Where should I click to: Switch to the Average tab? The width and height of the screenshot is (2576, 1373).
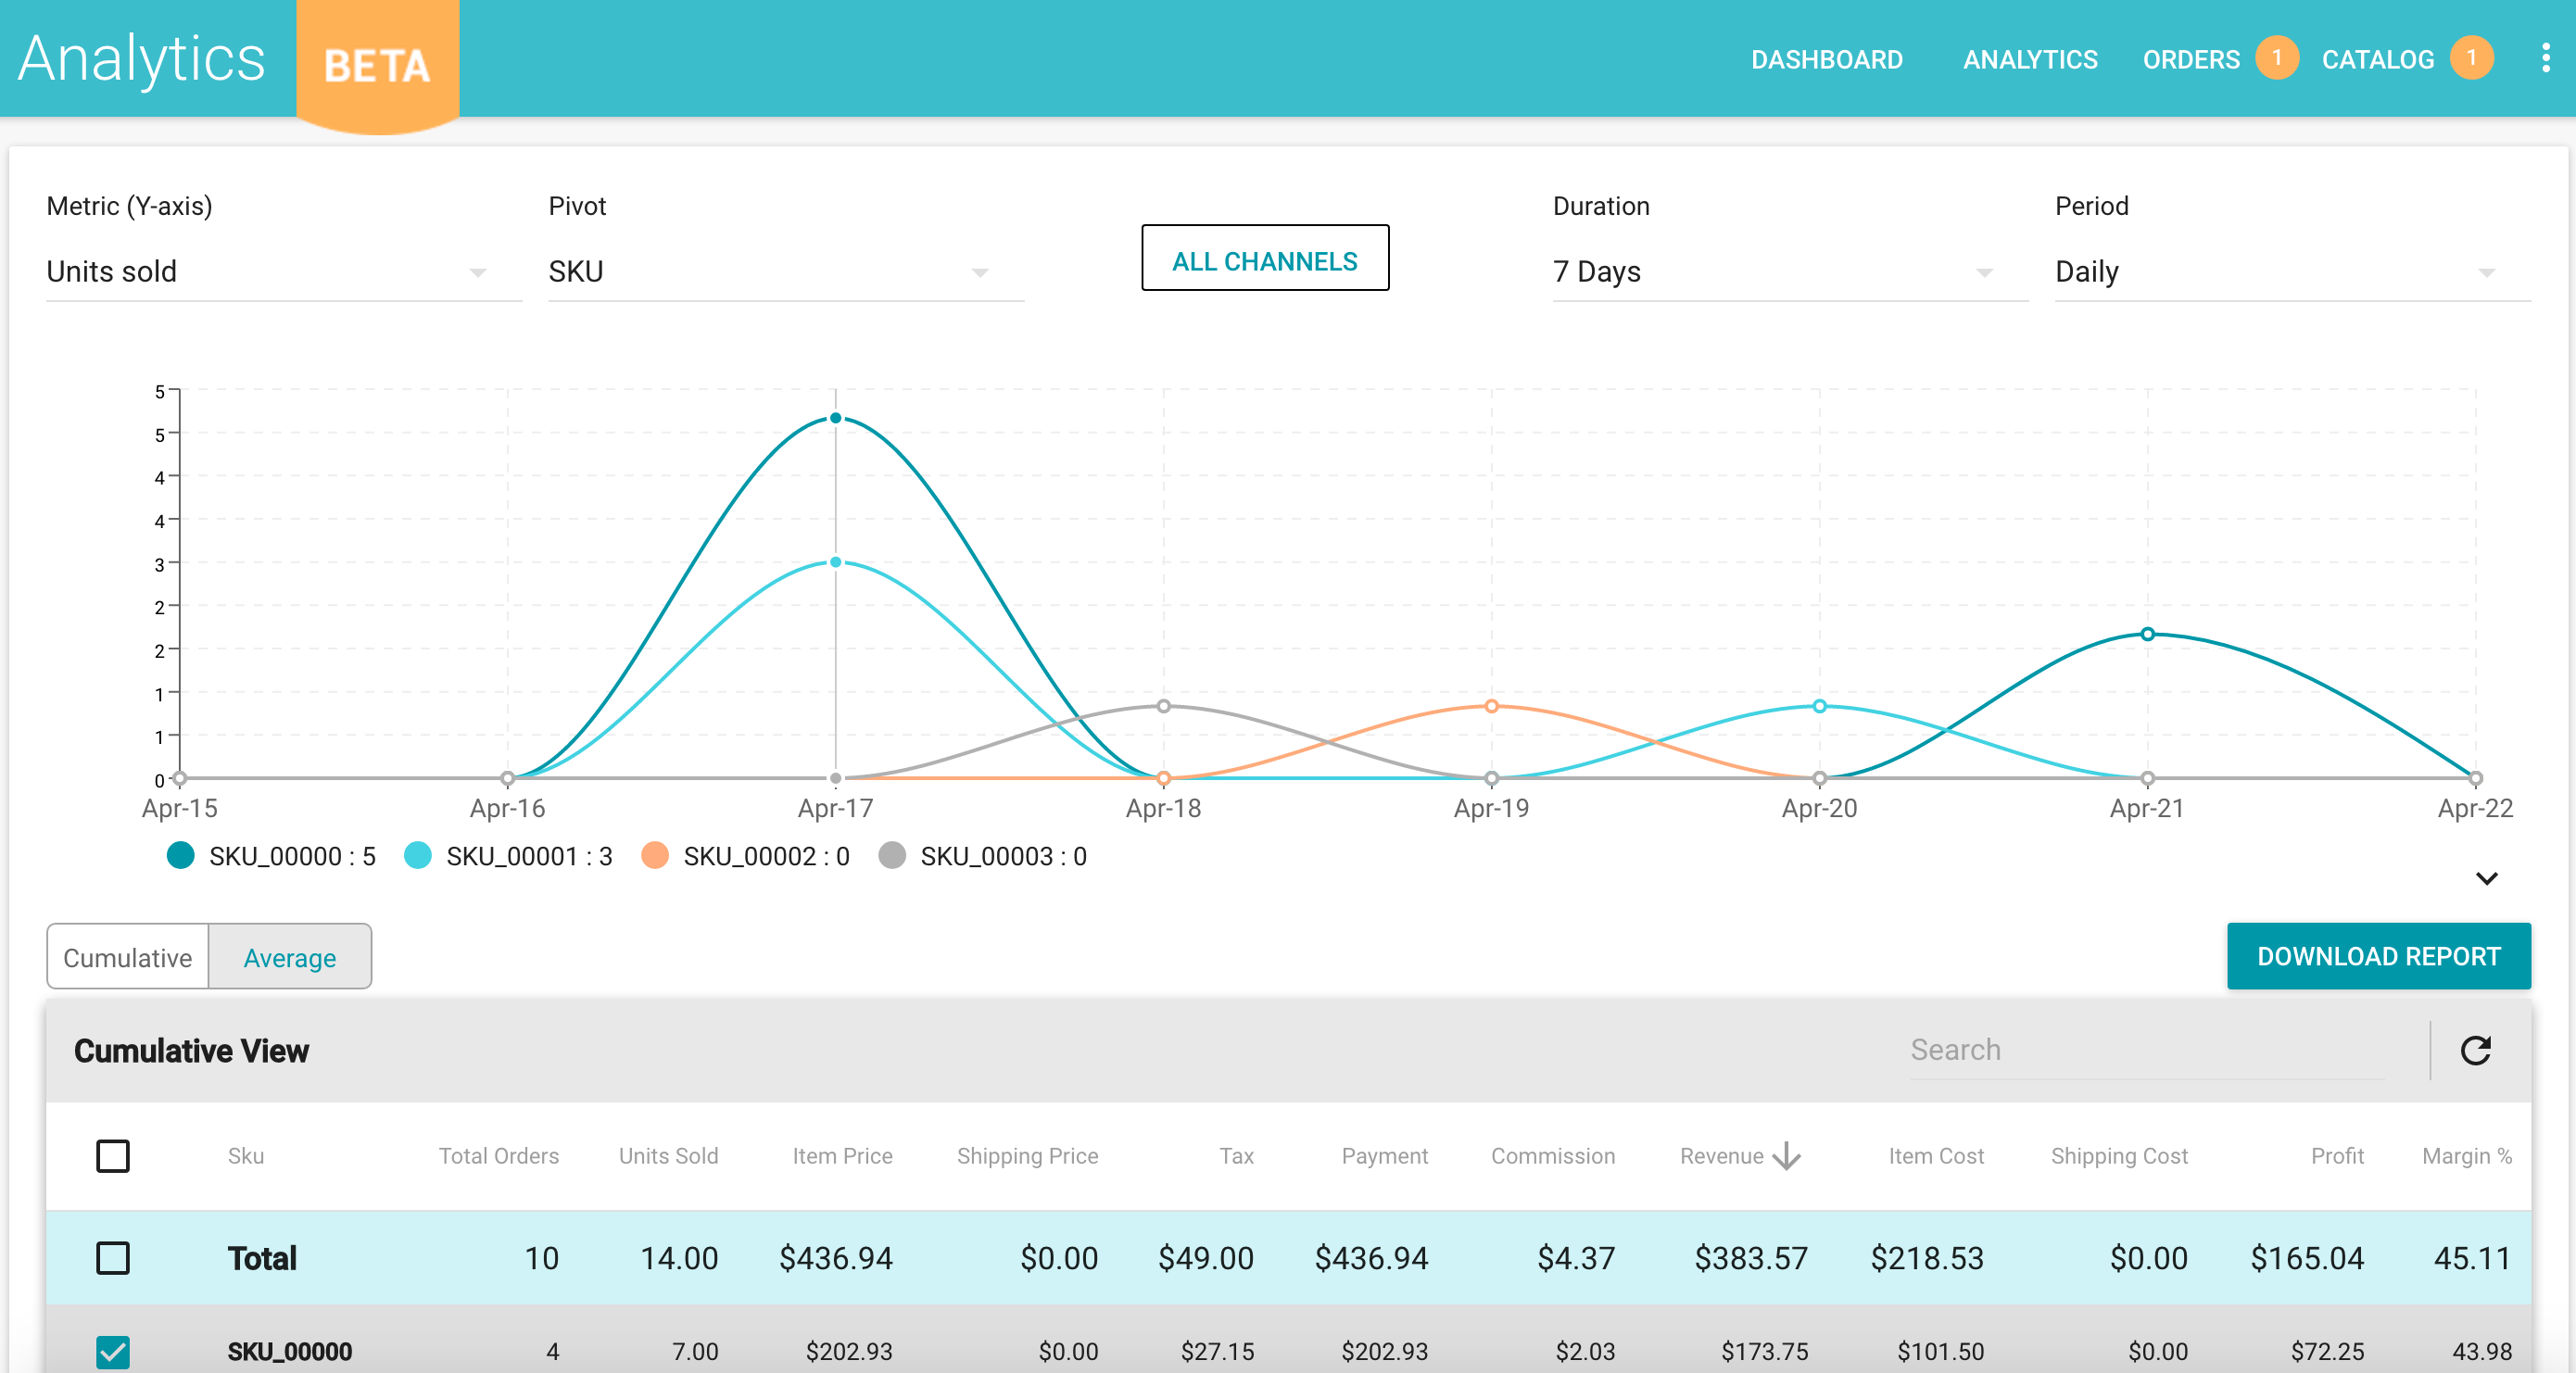pyautogui.click(x=289, y=957)
